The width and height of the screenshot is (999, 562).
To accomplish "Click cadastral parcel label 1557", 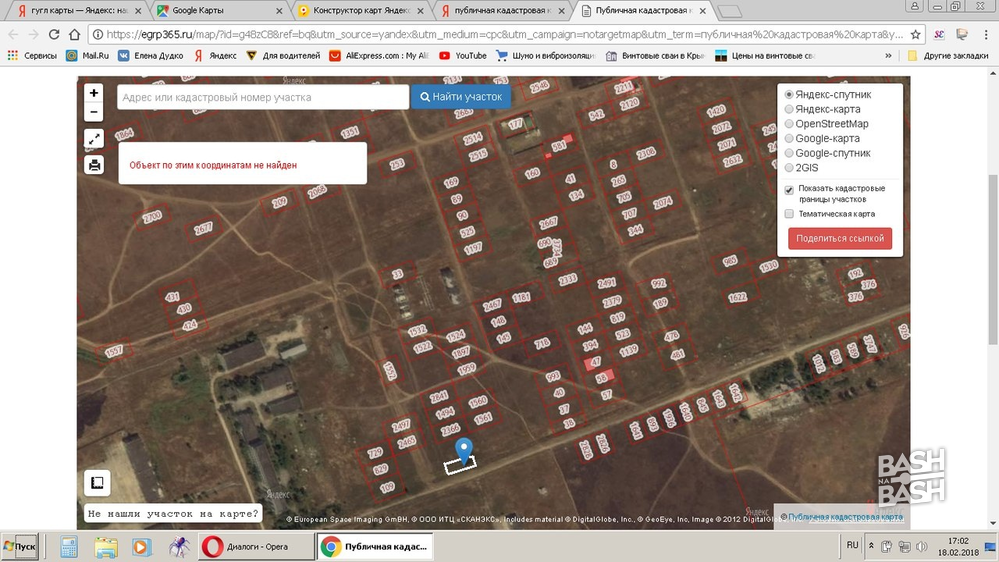I will 113,351.
